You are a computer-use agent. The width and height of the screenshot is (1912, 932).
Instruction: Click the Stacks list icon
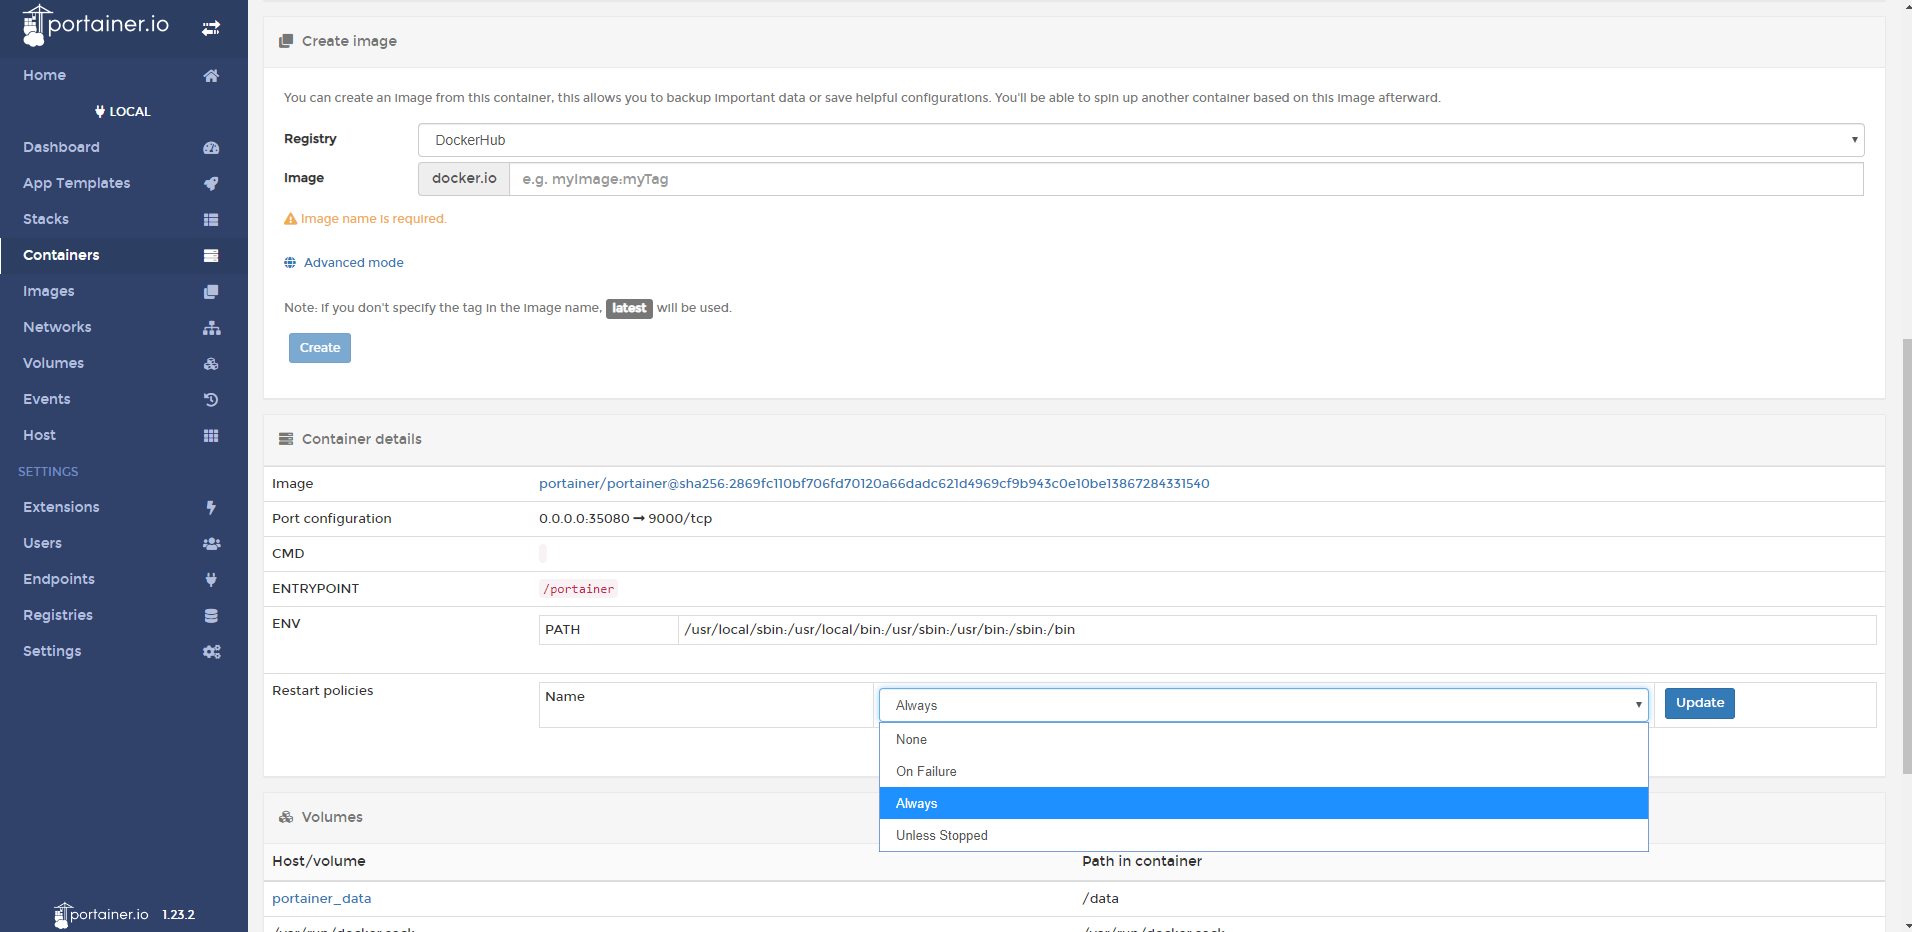(211, 220)
